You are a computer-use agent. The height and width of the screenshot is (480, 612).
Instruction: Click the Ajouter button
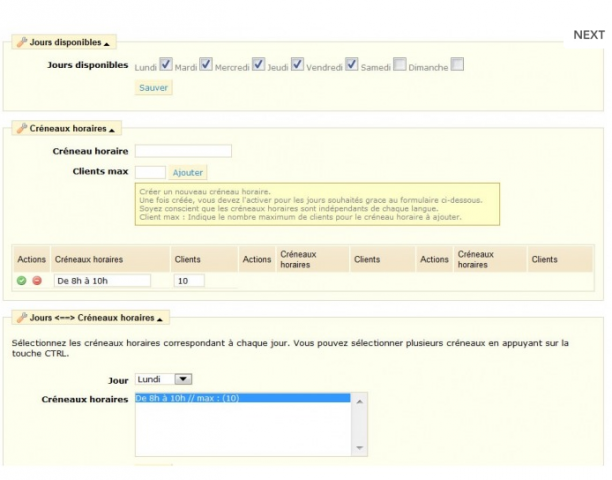coord(188,172)
